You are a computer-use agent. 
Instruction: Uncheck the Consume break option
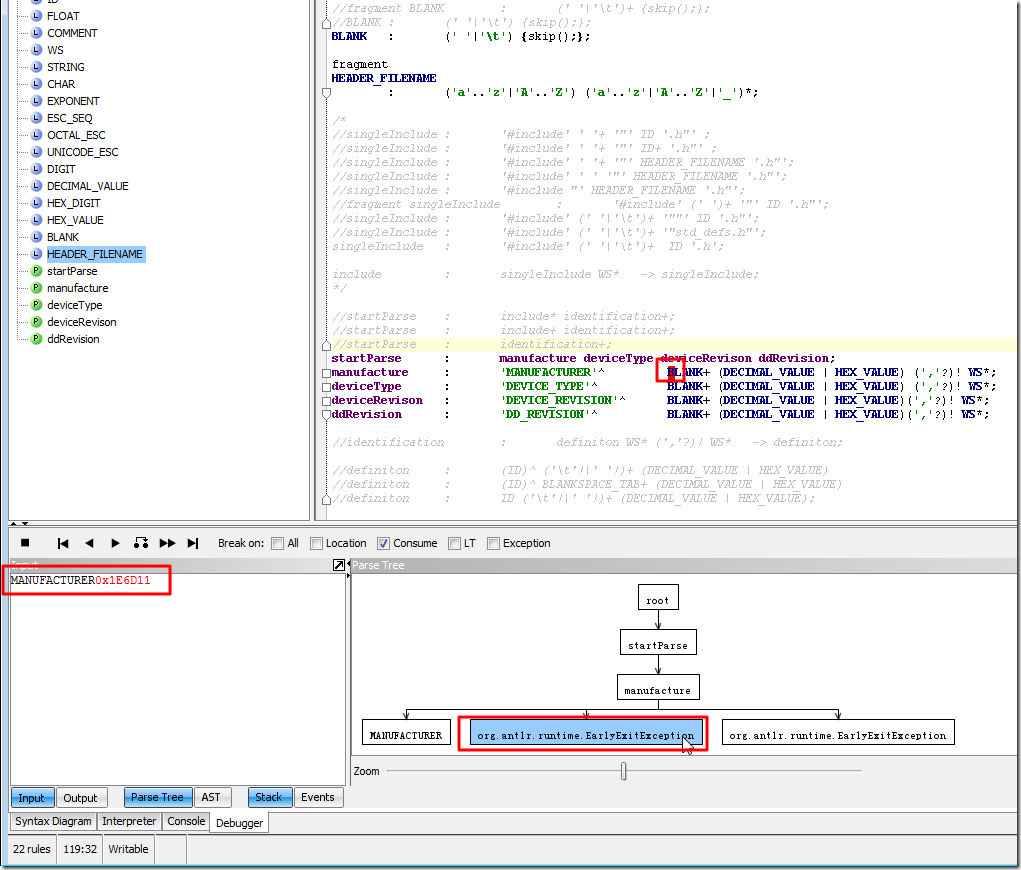(x=384, y=544)
